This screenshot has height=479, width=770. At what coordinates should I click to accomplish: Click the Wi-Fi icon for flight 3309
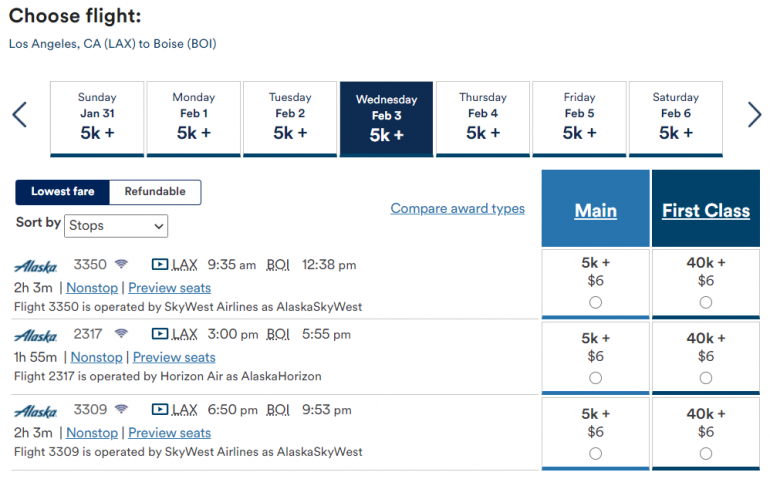[x=121, y=410]
